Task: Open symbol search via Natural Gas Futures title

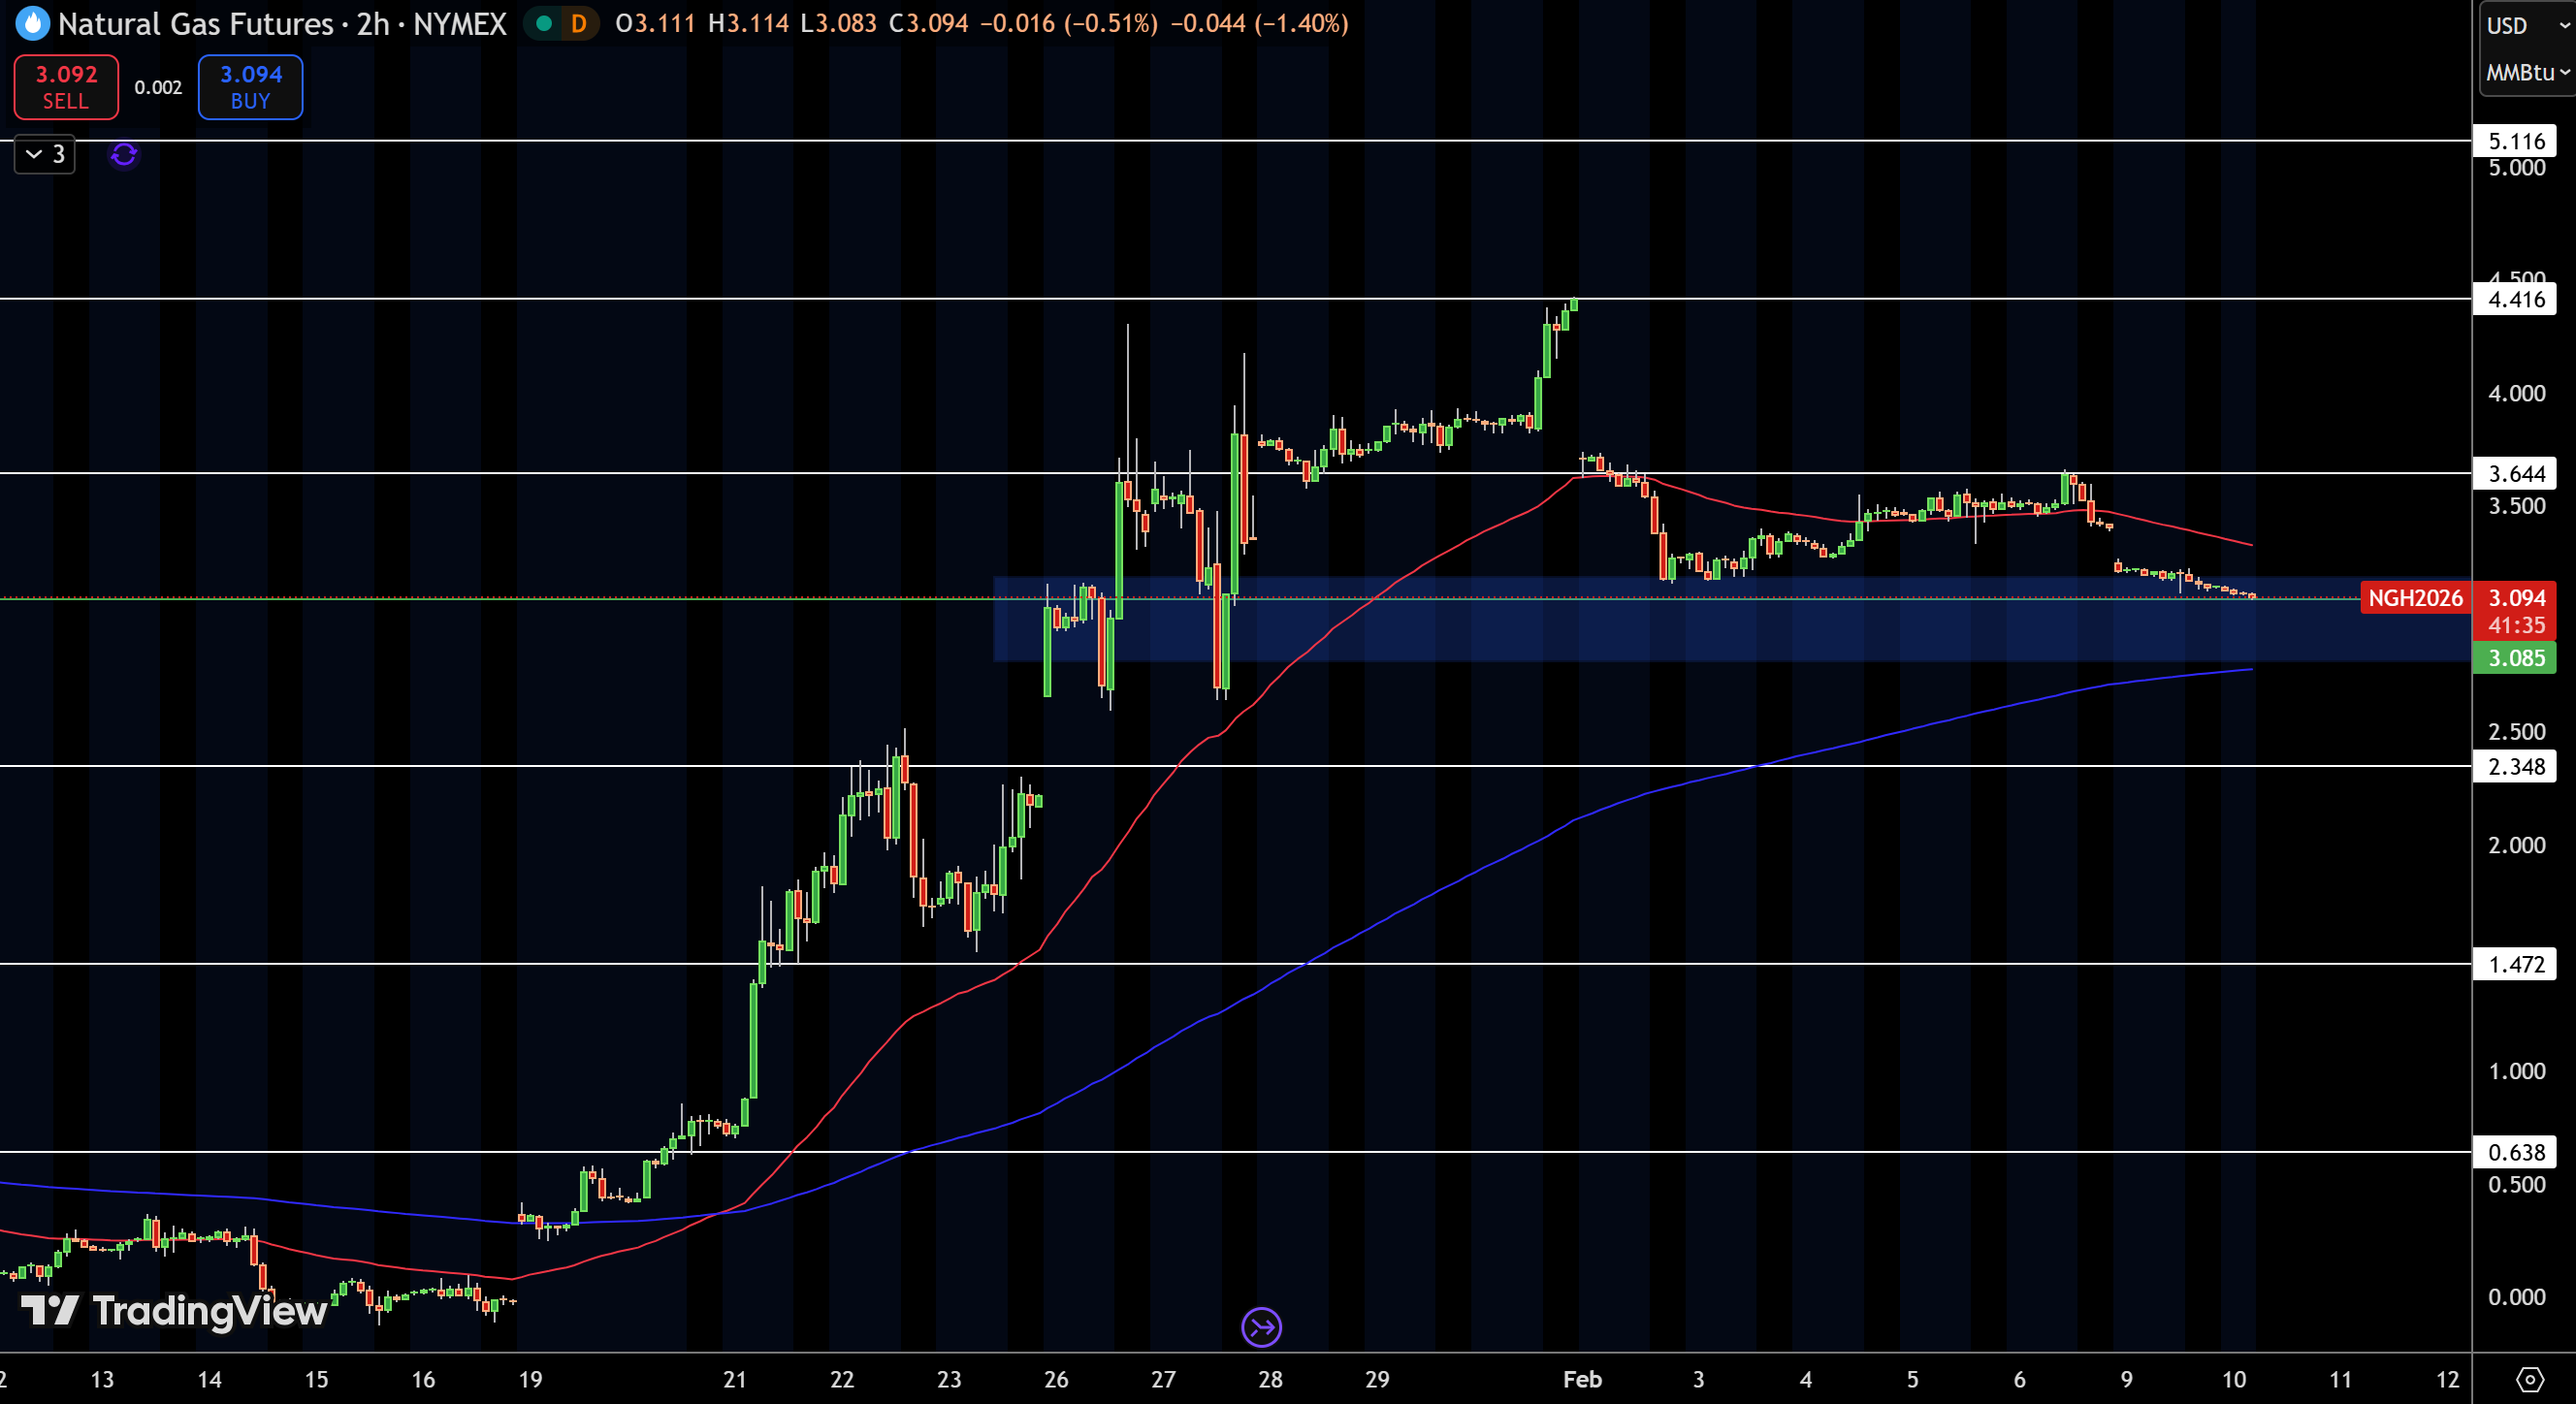Action: click(x=195, y=23)
